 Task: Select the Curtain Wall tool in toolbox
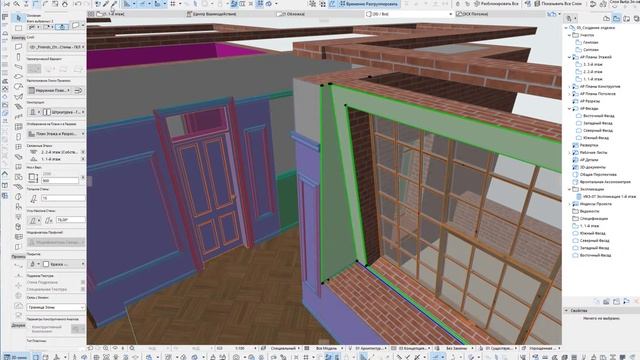[18, 127]
